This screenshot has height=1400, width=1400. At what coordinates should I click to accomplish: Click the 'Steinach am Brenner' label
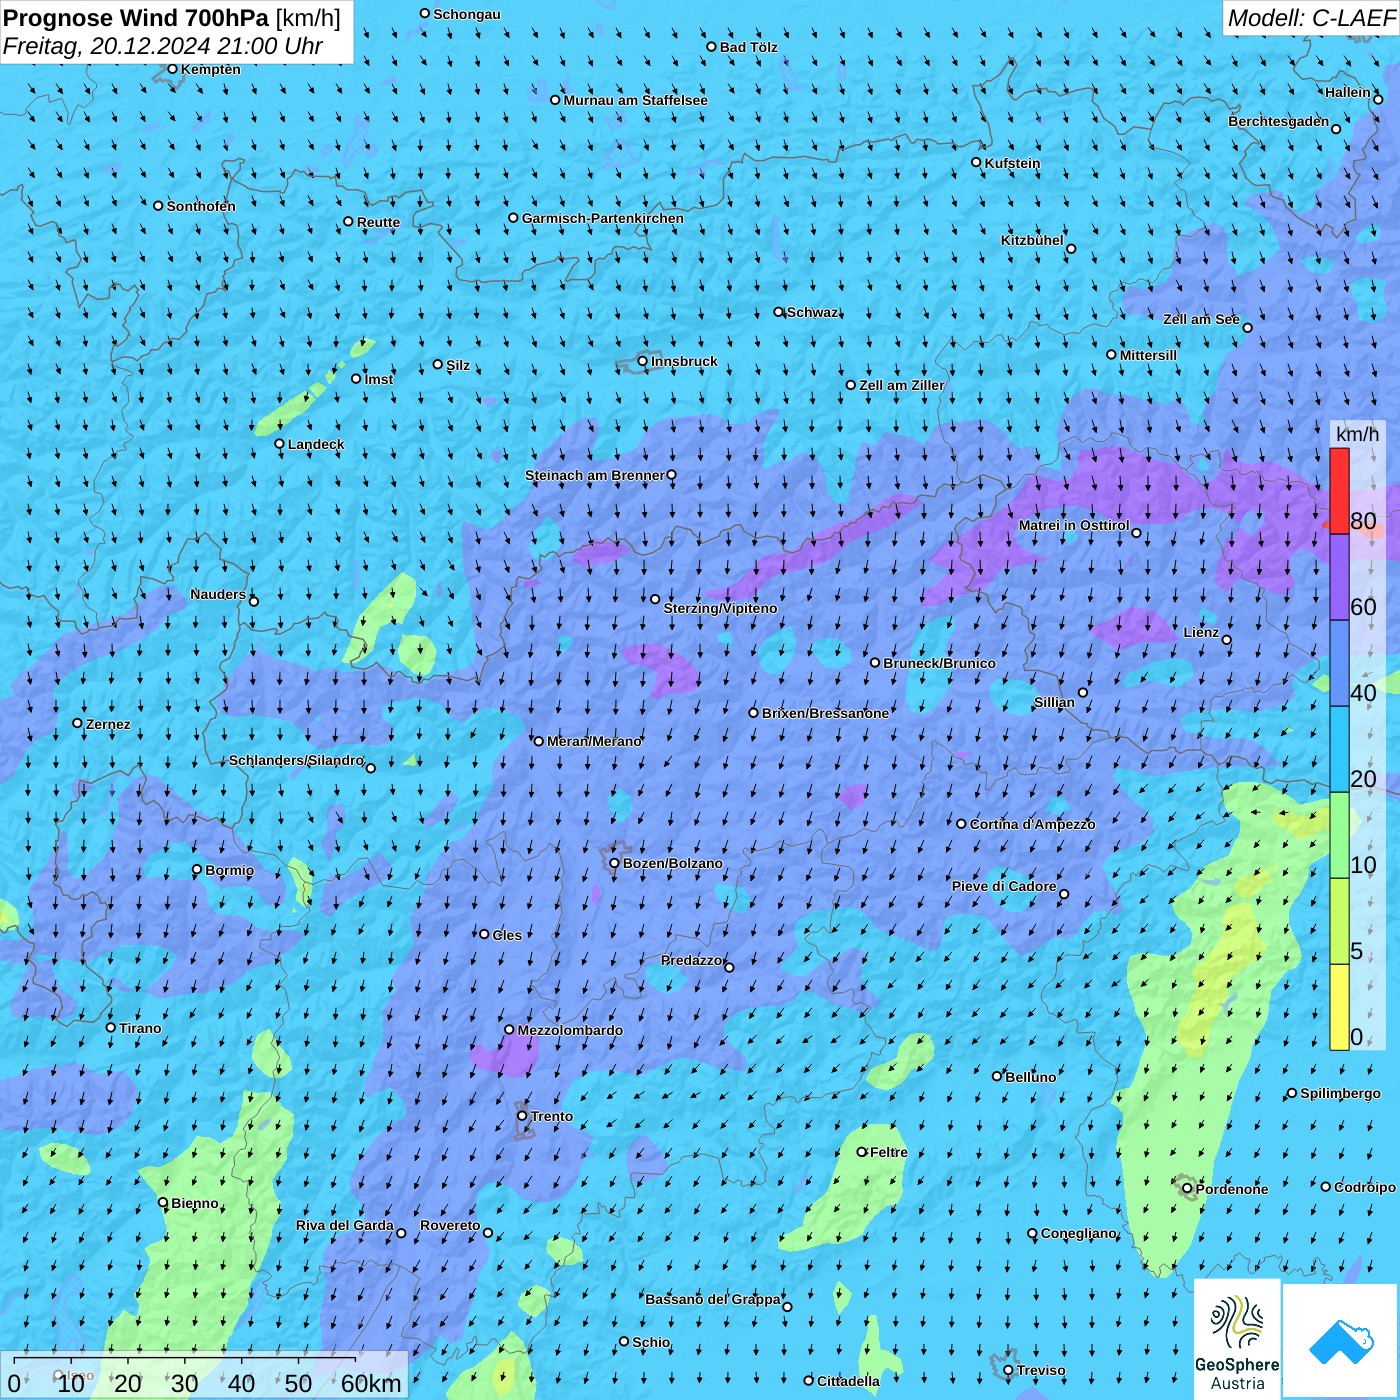pos(595,475)
